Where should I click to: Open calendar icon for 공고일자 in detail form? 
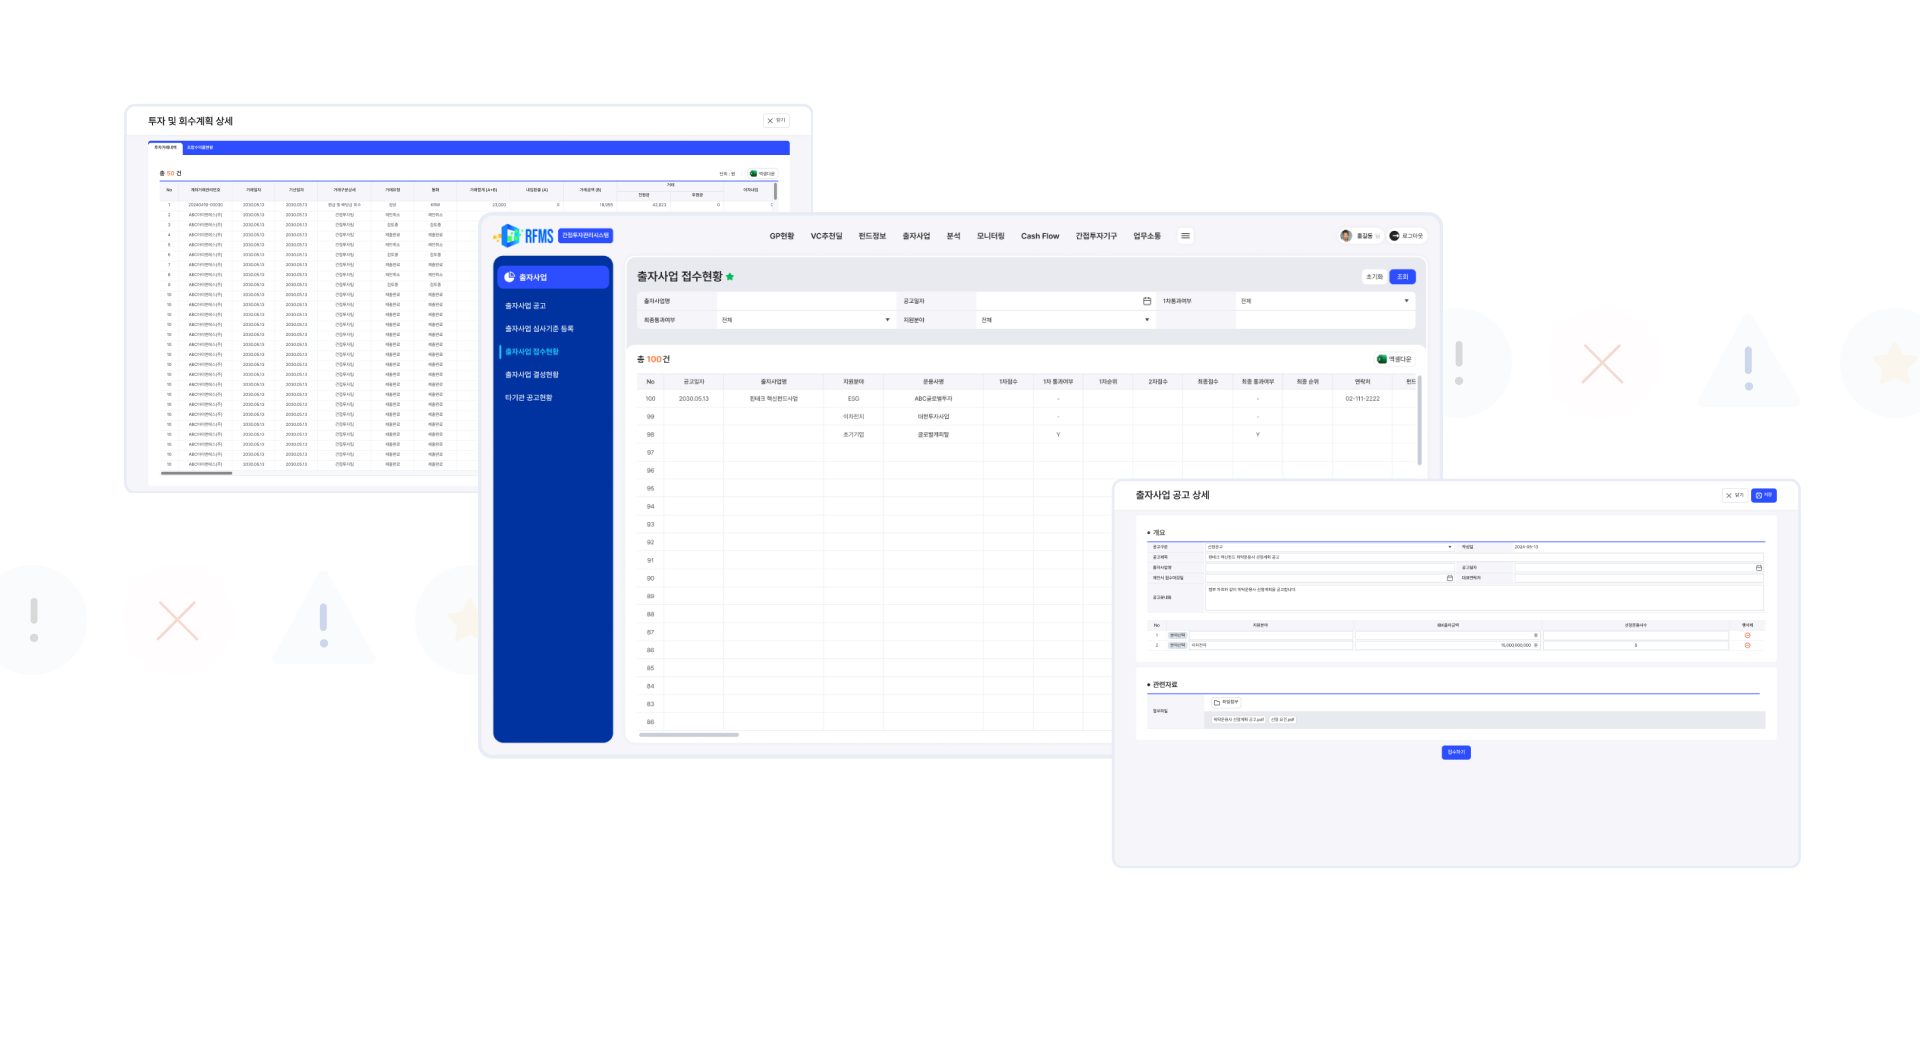point(1758,568)
